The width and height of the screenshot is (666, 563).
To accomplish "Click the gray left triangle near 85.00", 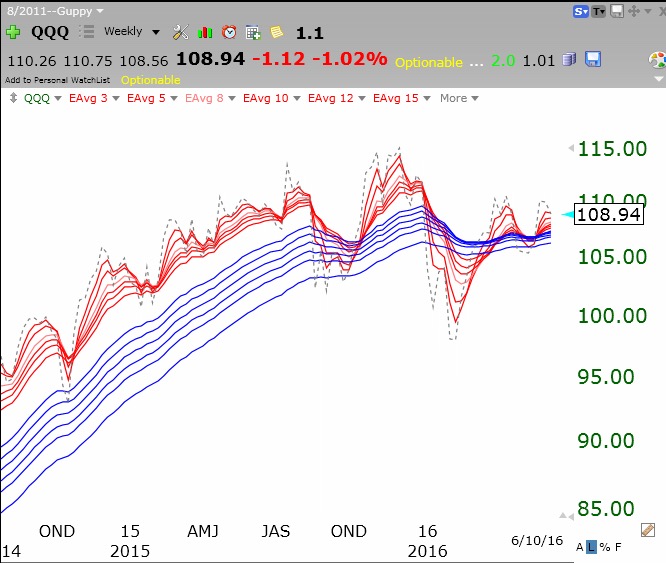I will (x=571, y=517).
